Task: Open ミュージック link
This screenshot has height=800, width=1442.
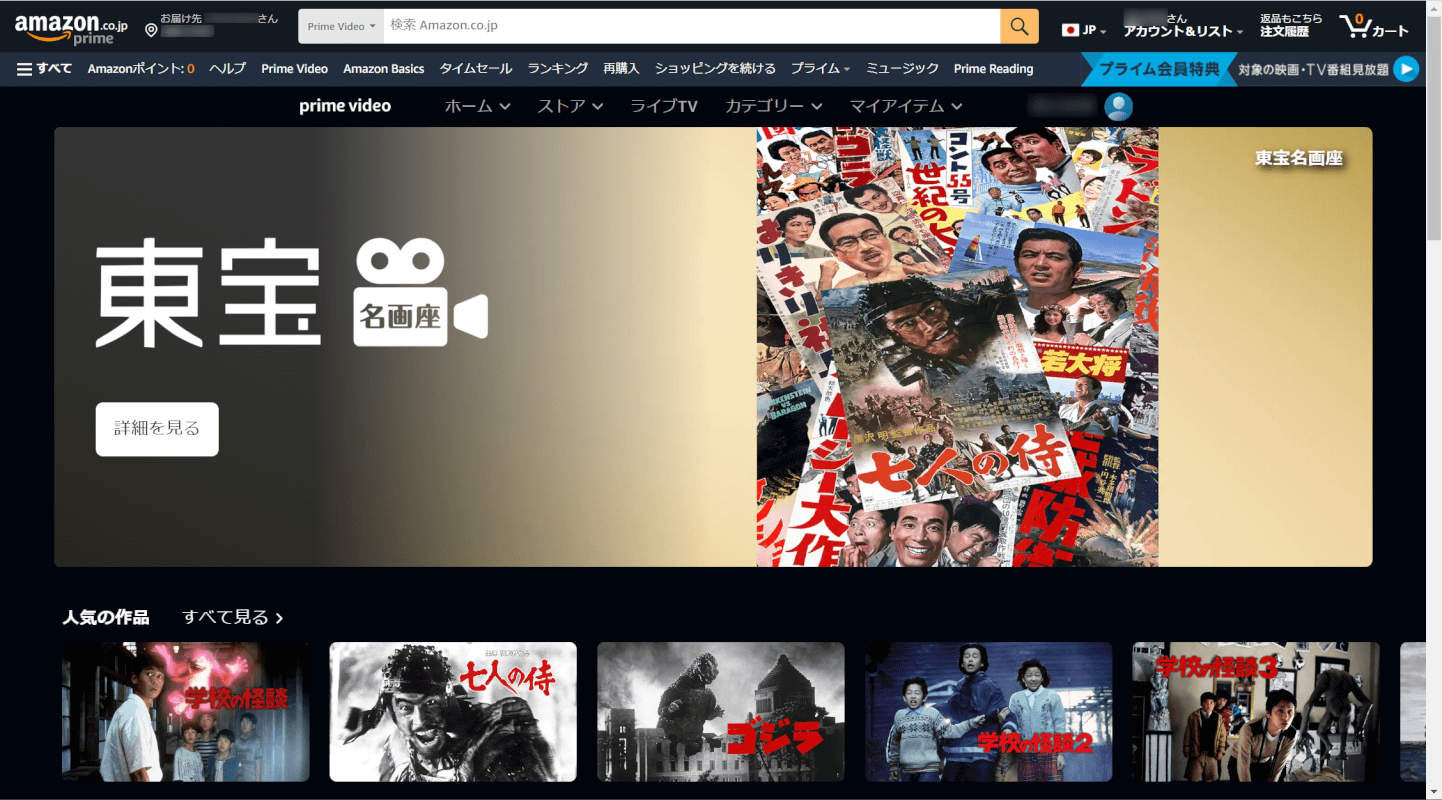Action: point(902,69)
